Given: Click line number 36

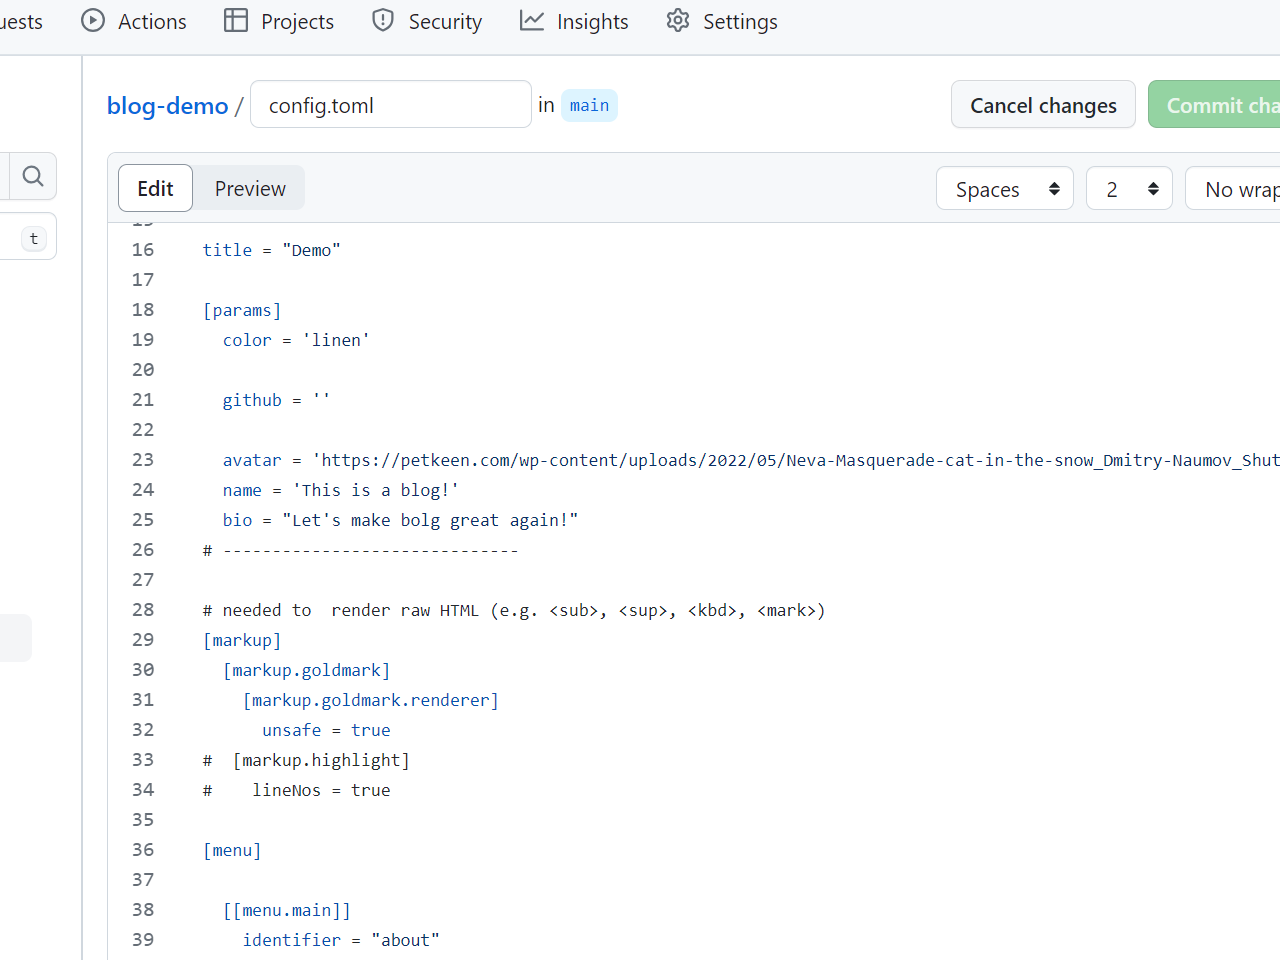Looking at the screenshot, I should pyautogui.click(x=143, y=850).
